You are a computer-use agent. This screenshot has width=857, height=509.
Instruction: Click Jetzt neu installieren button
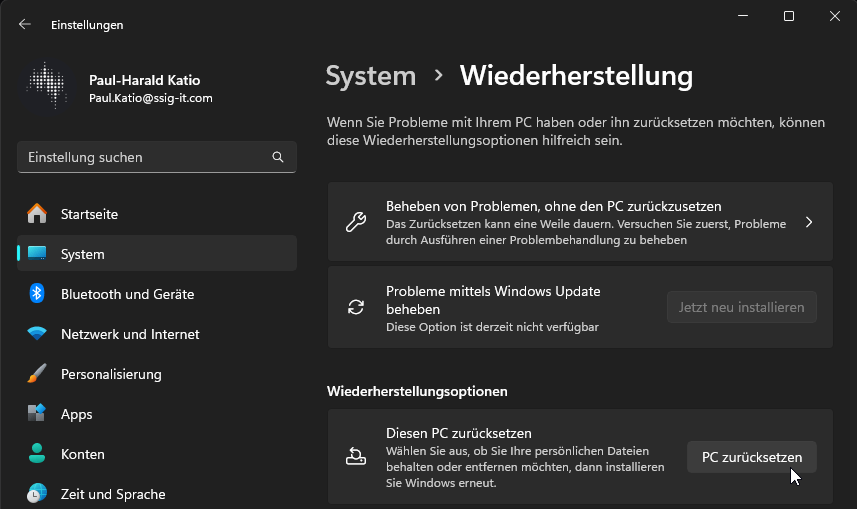[x=742, y=307]
